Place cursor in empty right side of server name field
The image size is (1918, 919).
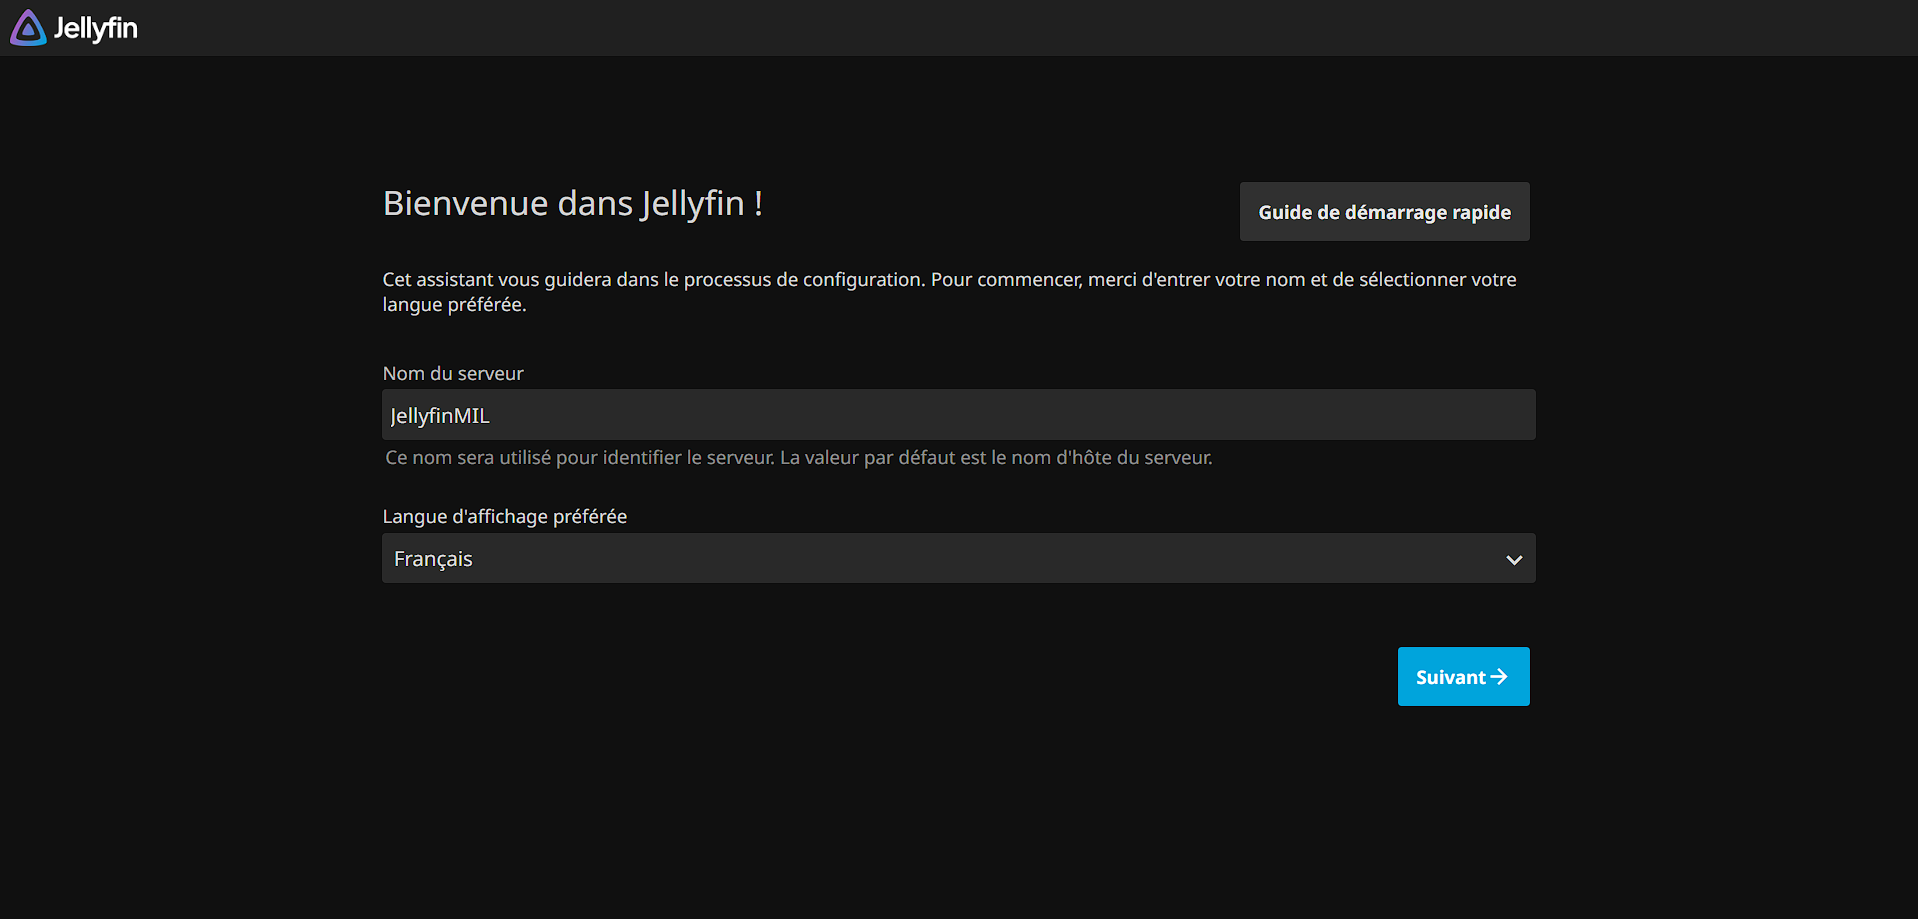[1200, 415]
